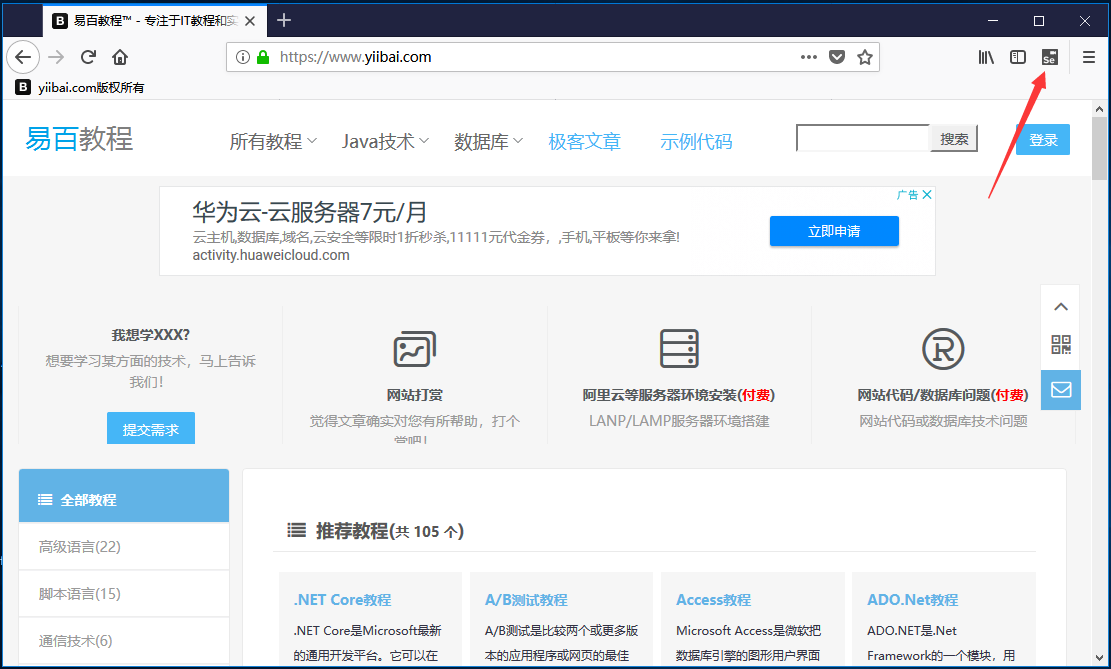Reload the current page
Screen dimensions: 1111x669
88,57
